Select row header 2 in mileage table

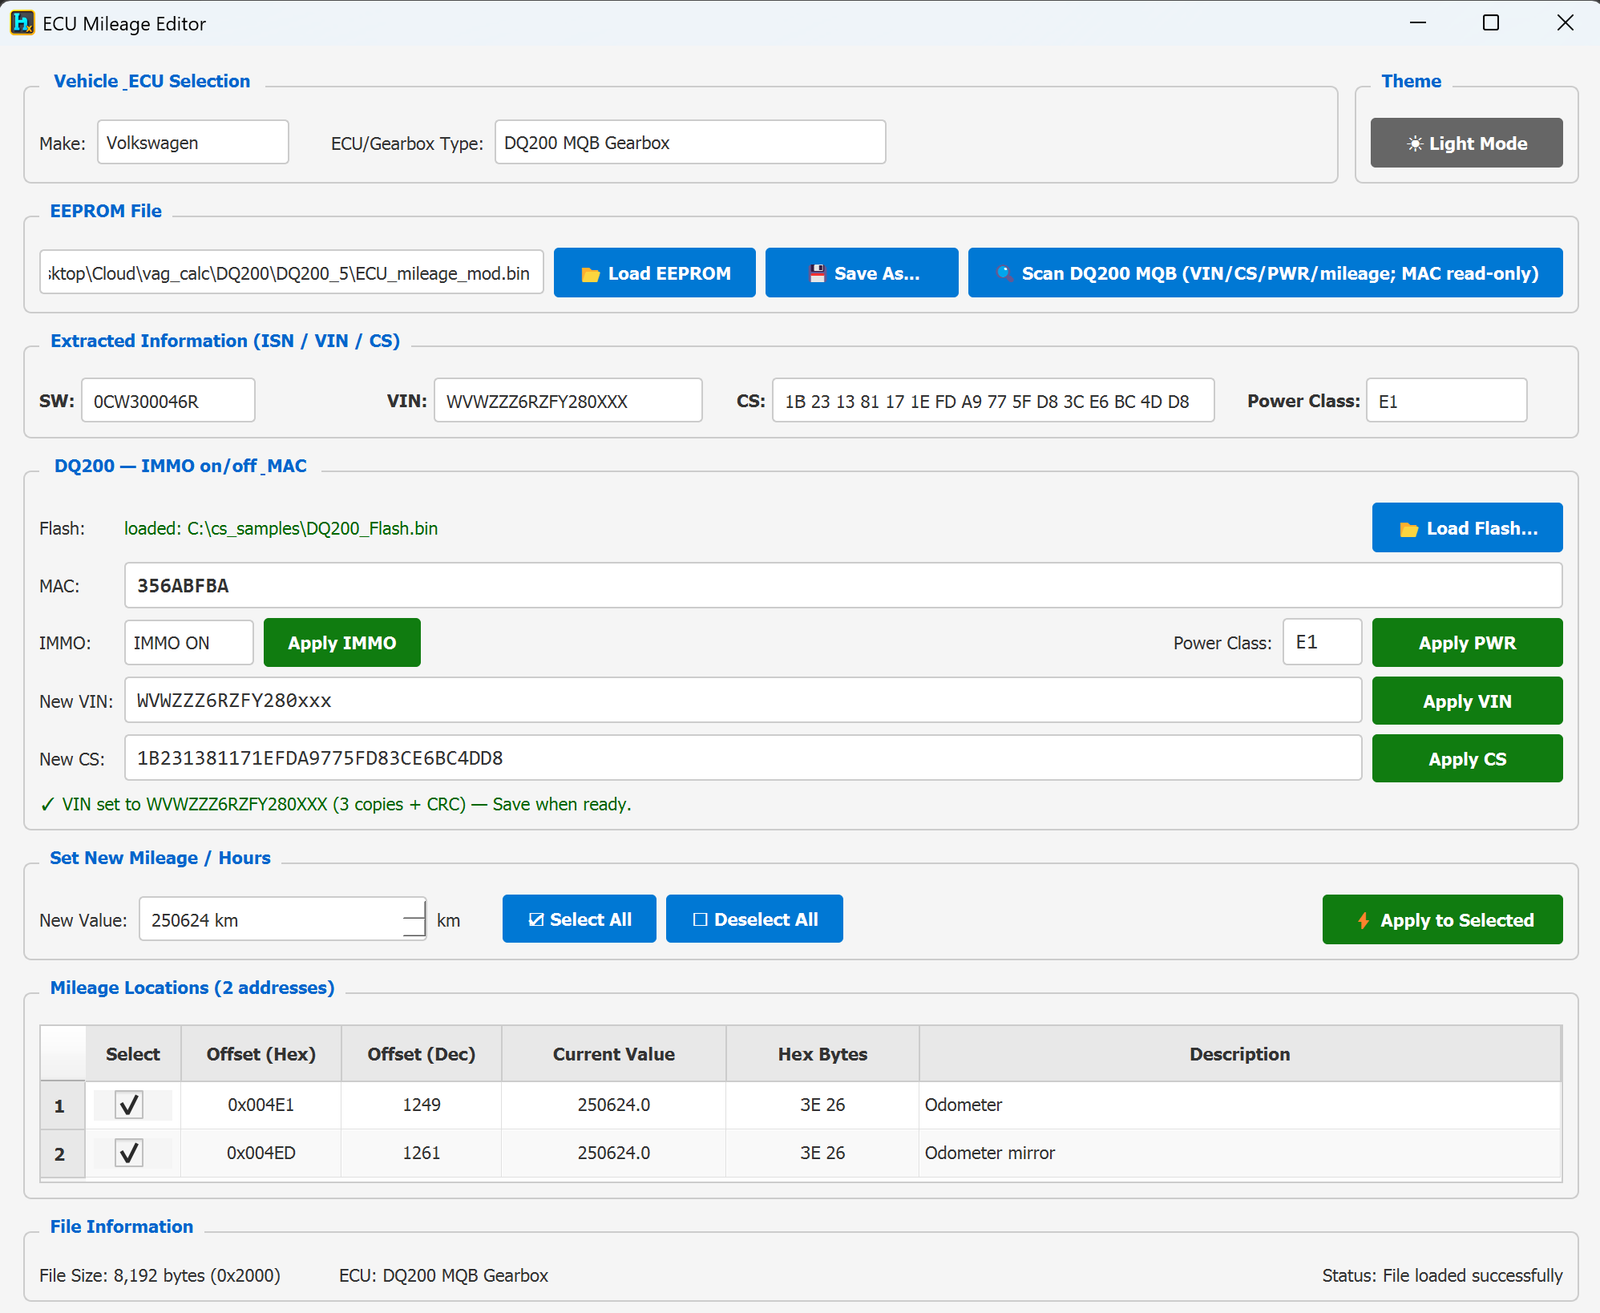tap(62, 1153)
